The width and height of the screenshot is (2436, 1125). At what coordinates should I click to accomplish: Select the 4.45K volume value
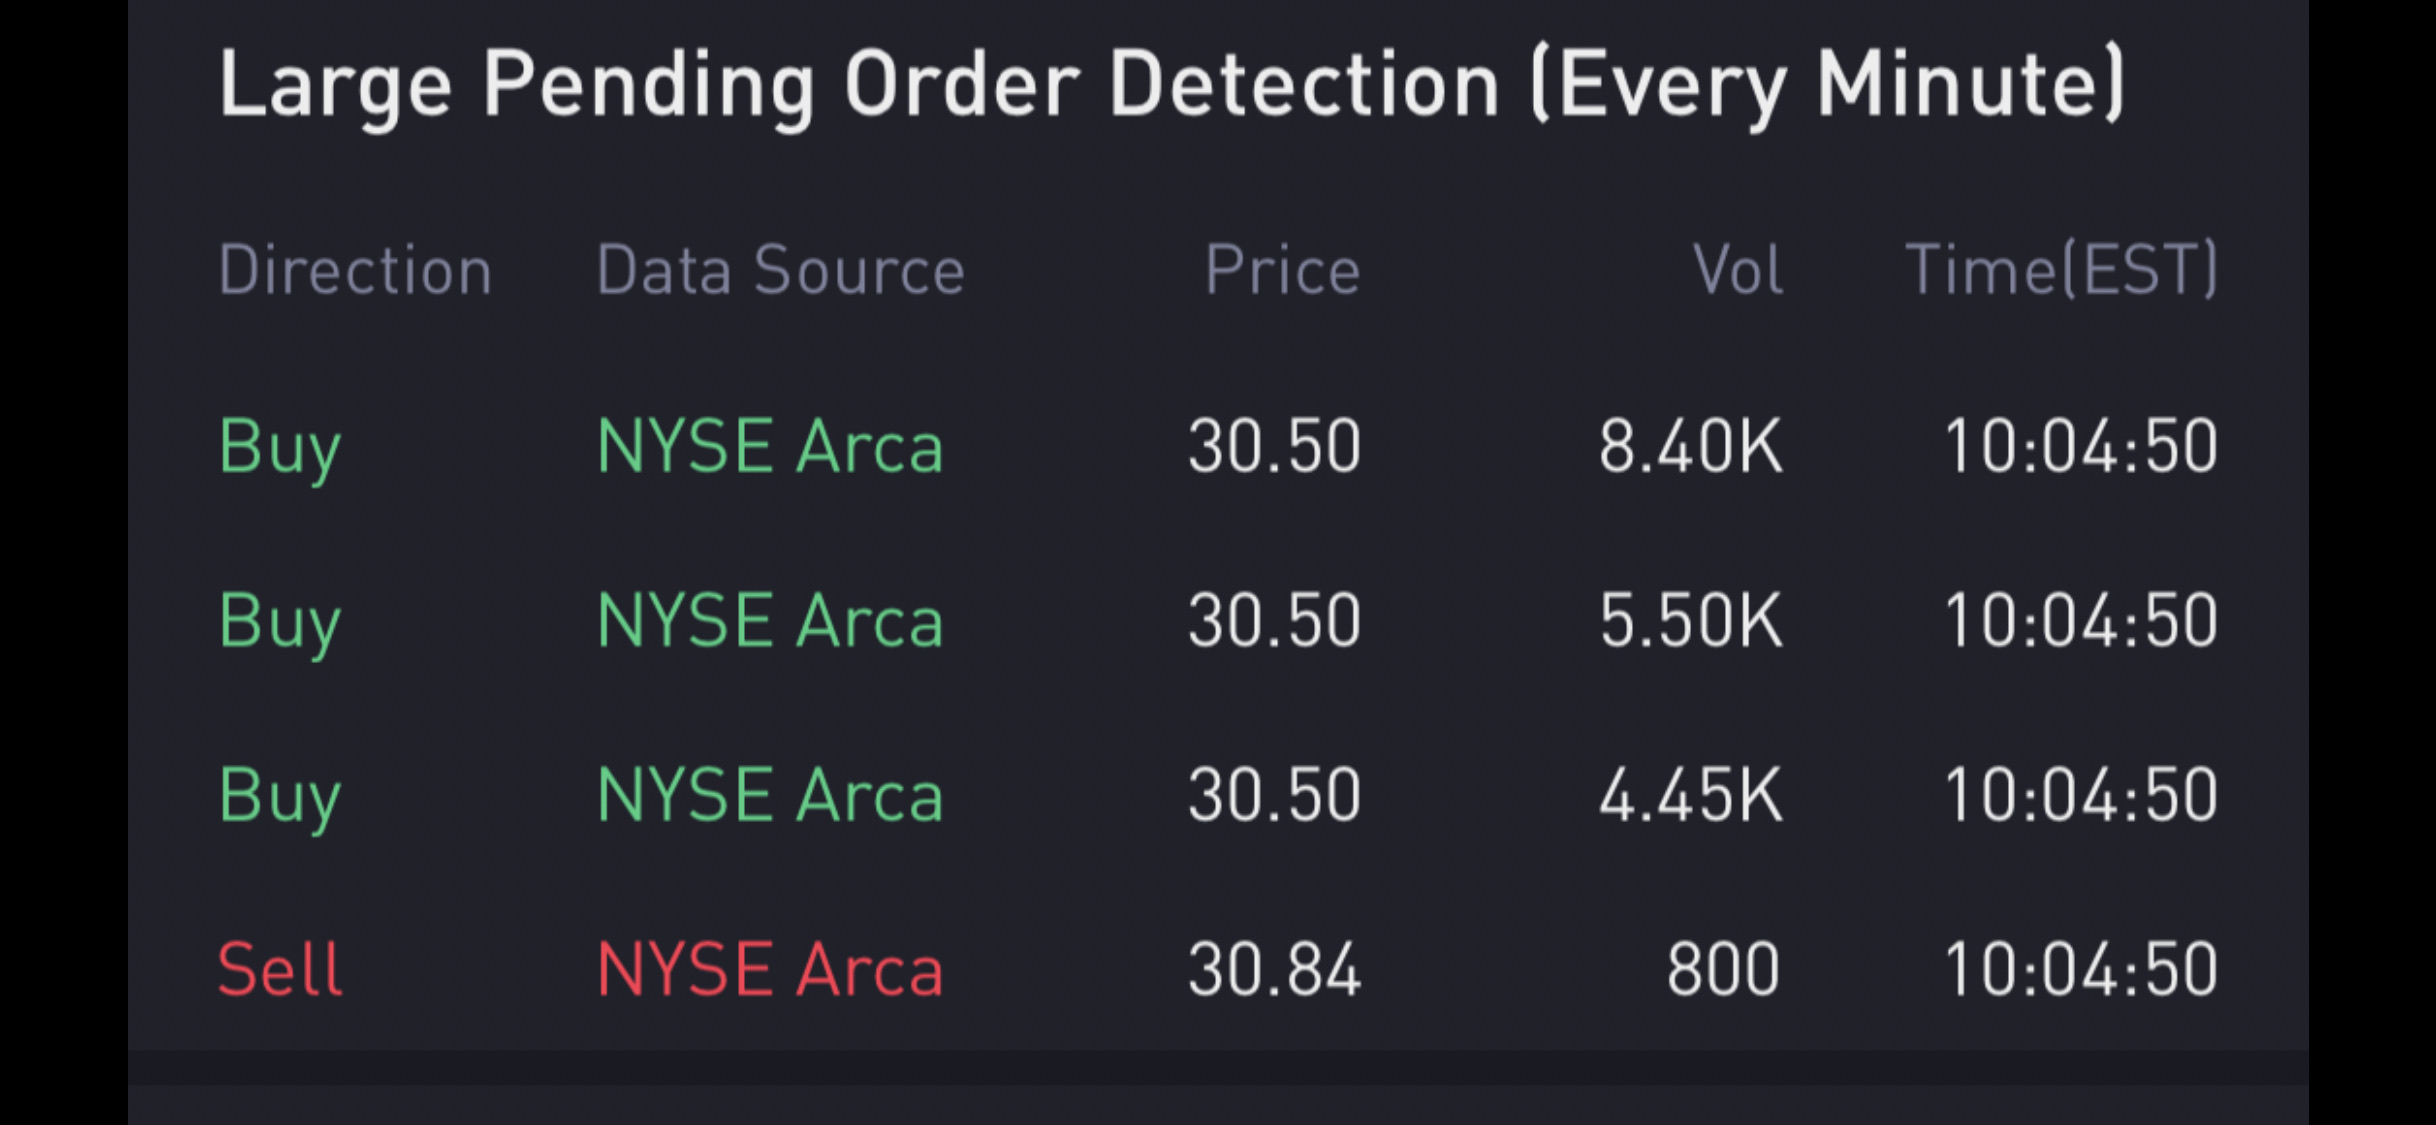1691,796
